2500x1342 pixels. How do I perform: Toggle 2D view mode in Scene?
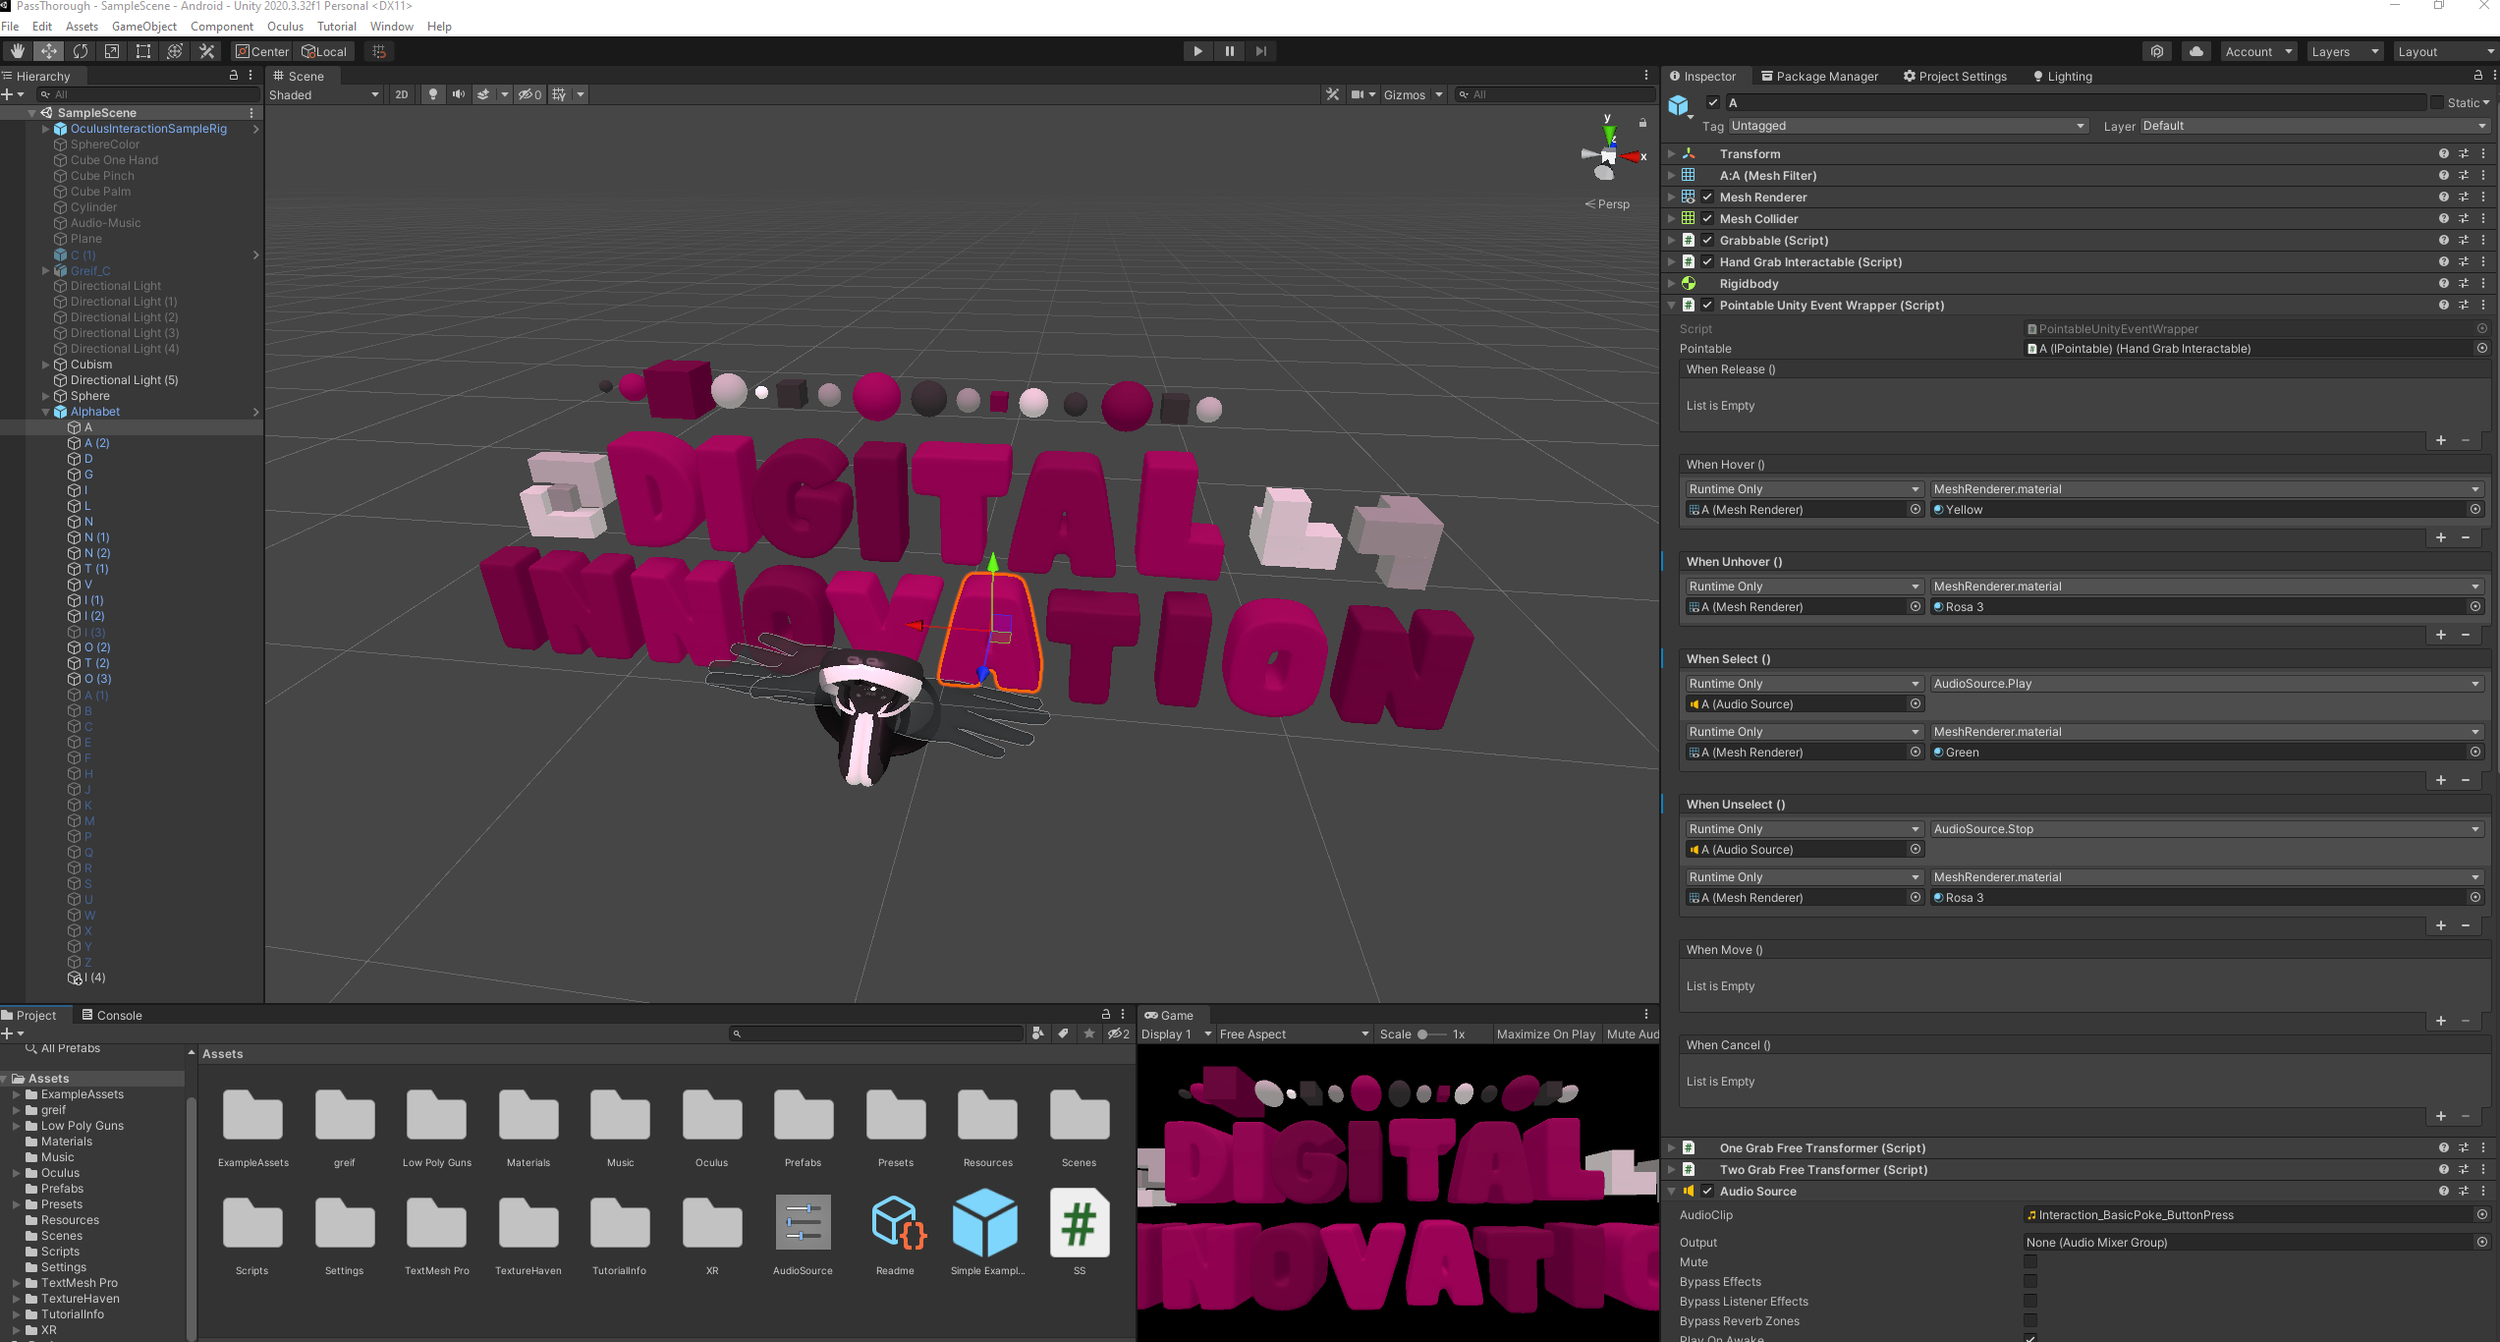pos(401,94)
